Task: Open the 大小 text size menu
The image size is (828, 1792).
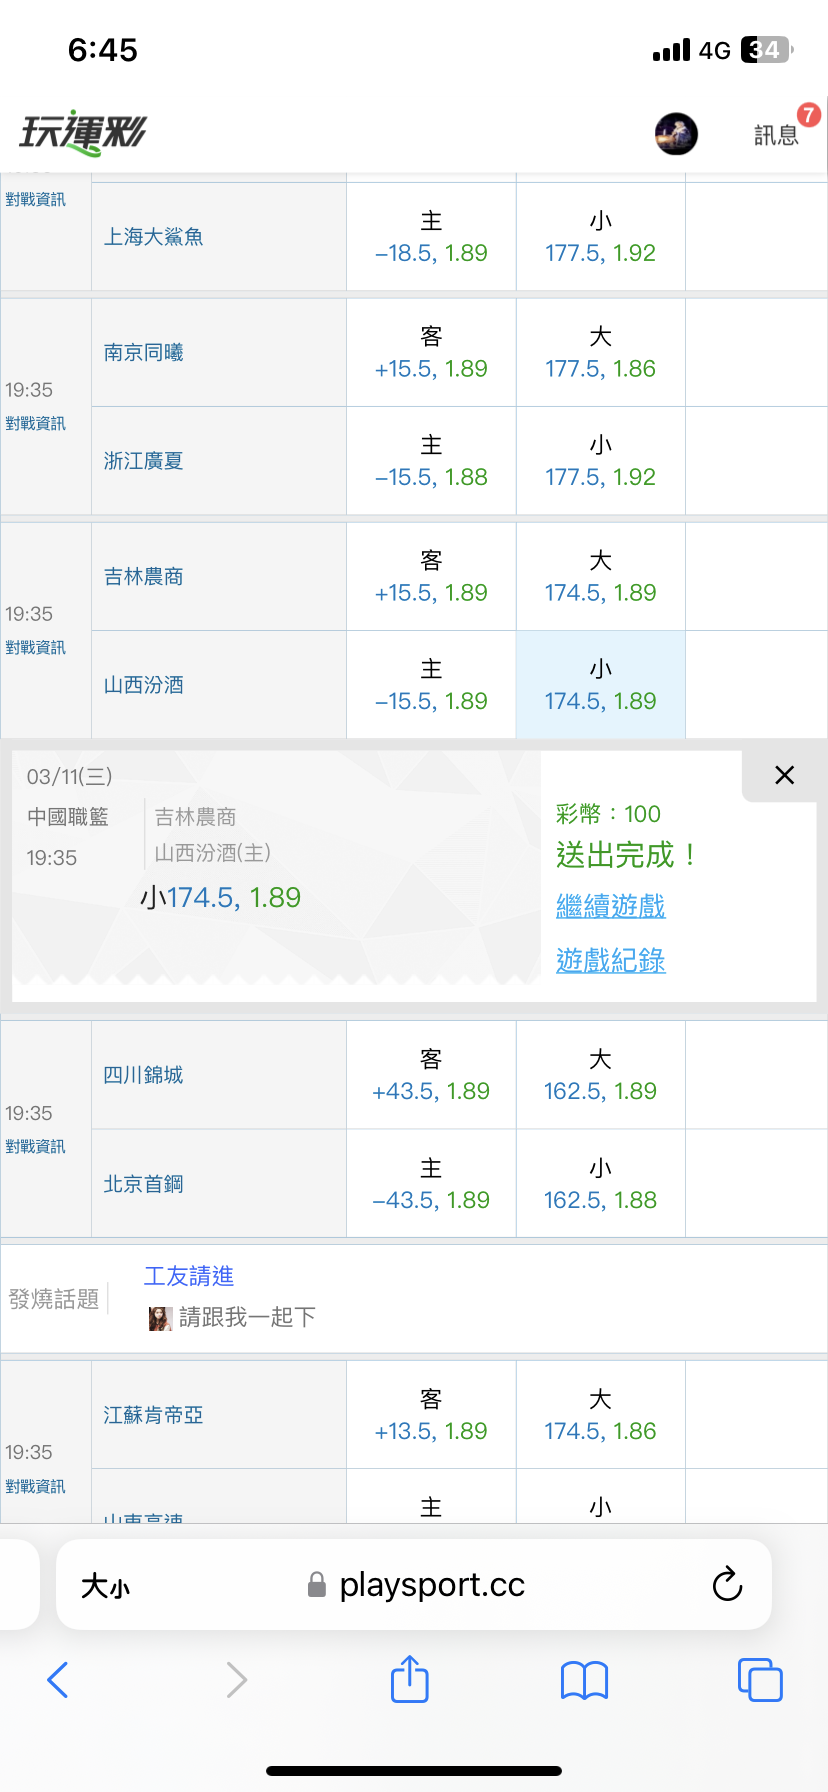Action: pos(105,1585)
